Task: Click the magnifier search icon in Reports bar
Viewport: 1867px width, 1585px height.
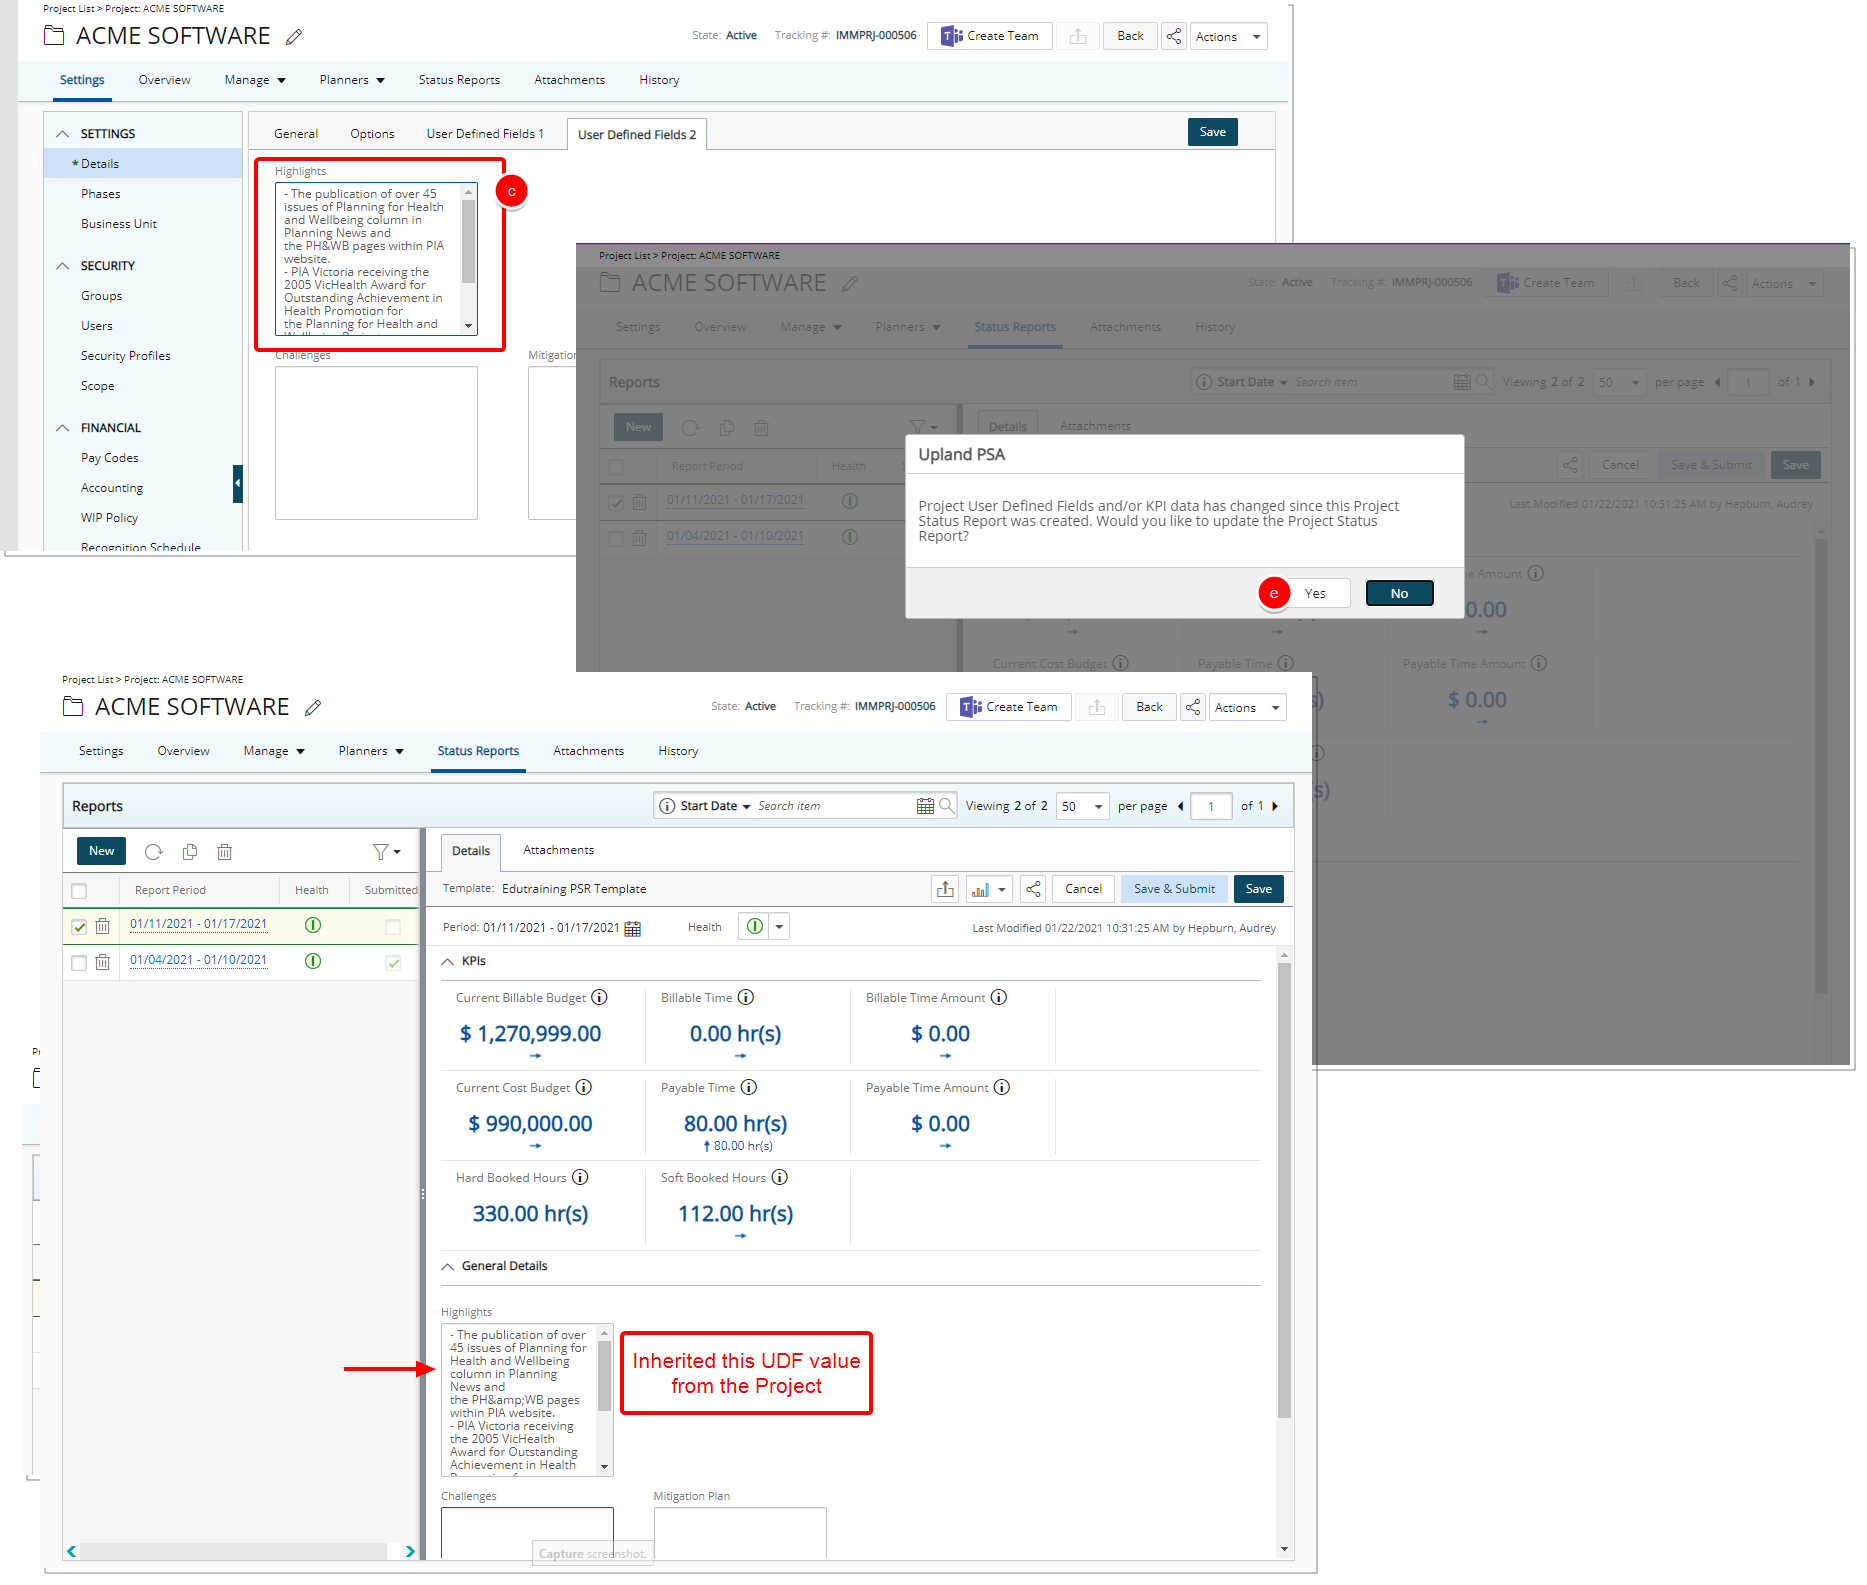Action: tap(946, 805)
